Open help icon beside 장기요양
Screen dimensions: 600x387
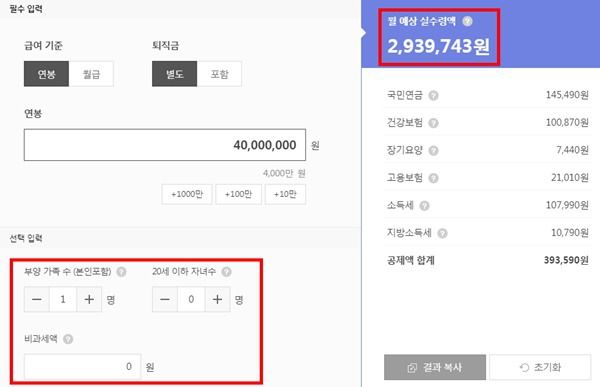433,150
